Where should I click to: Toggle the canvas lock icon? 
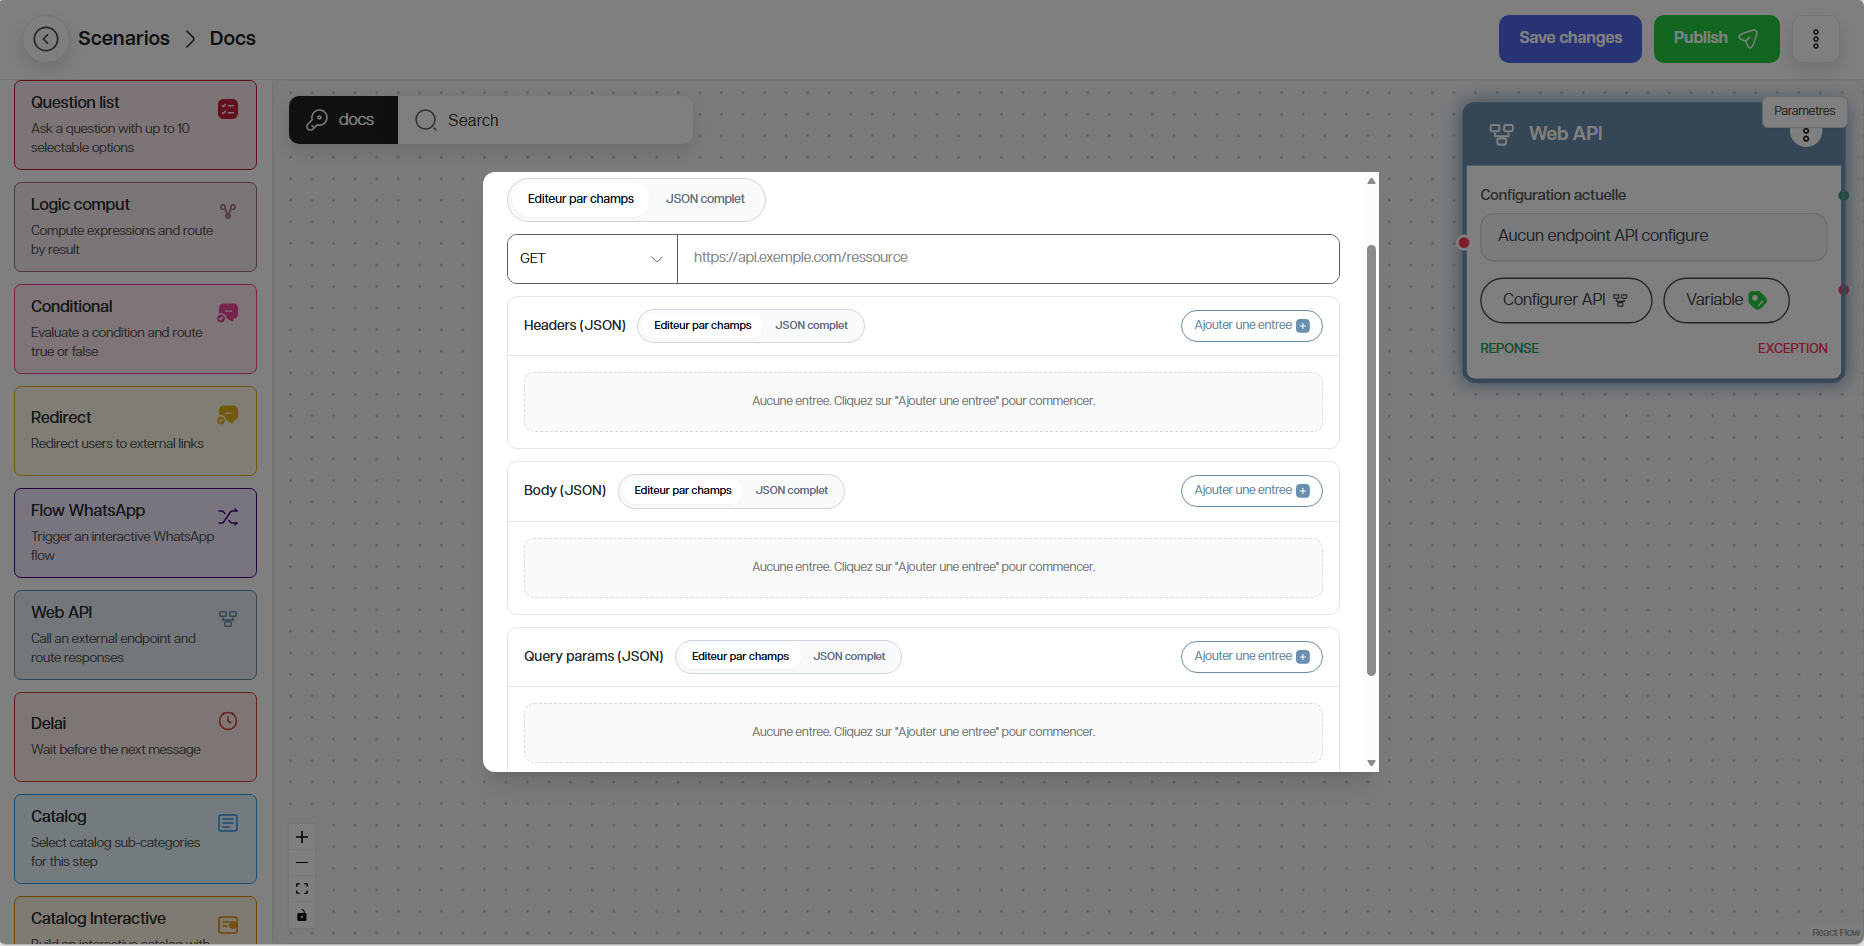click(302, 915)
